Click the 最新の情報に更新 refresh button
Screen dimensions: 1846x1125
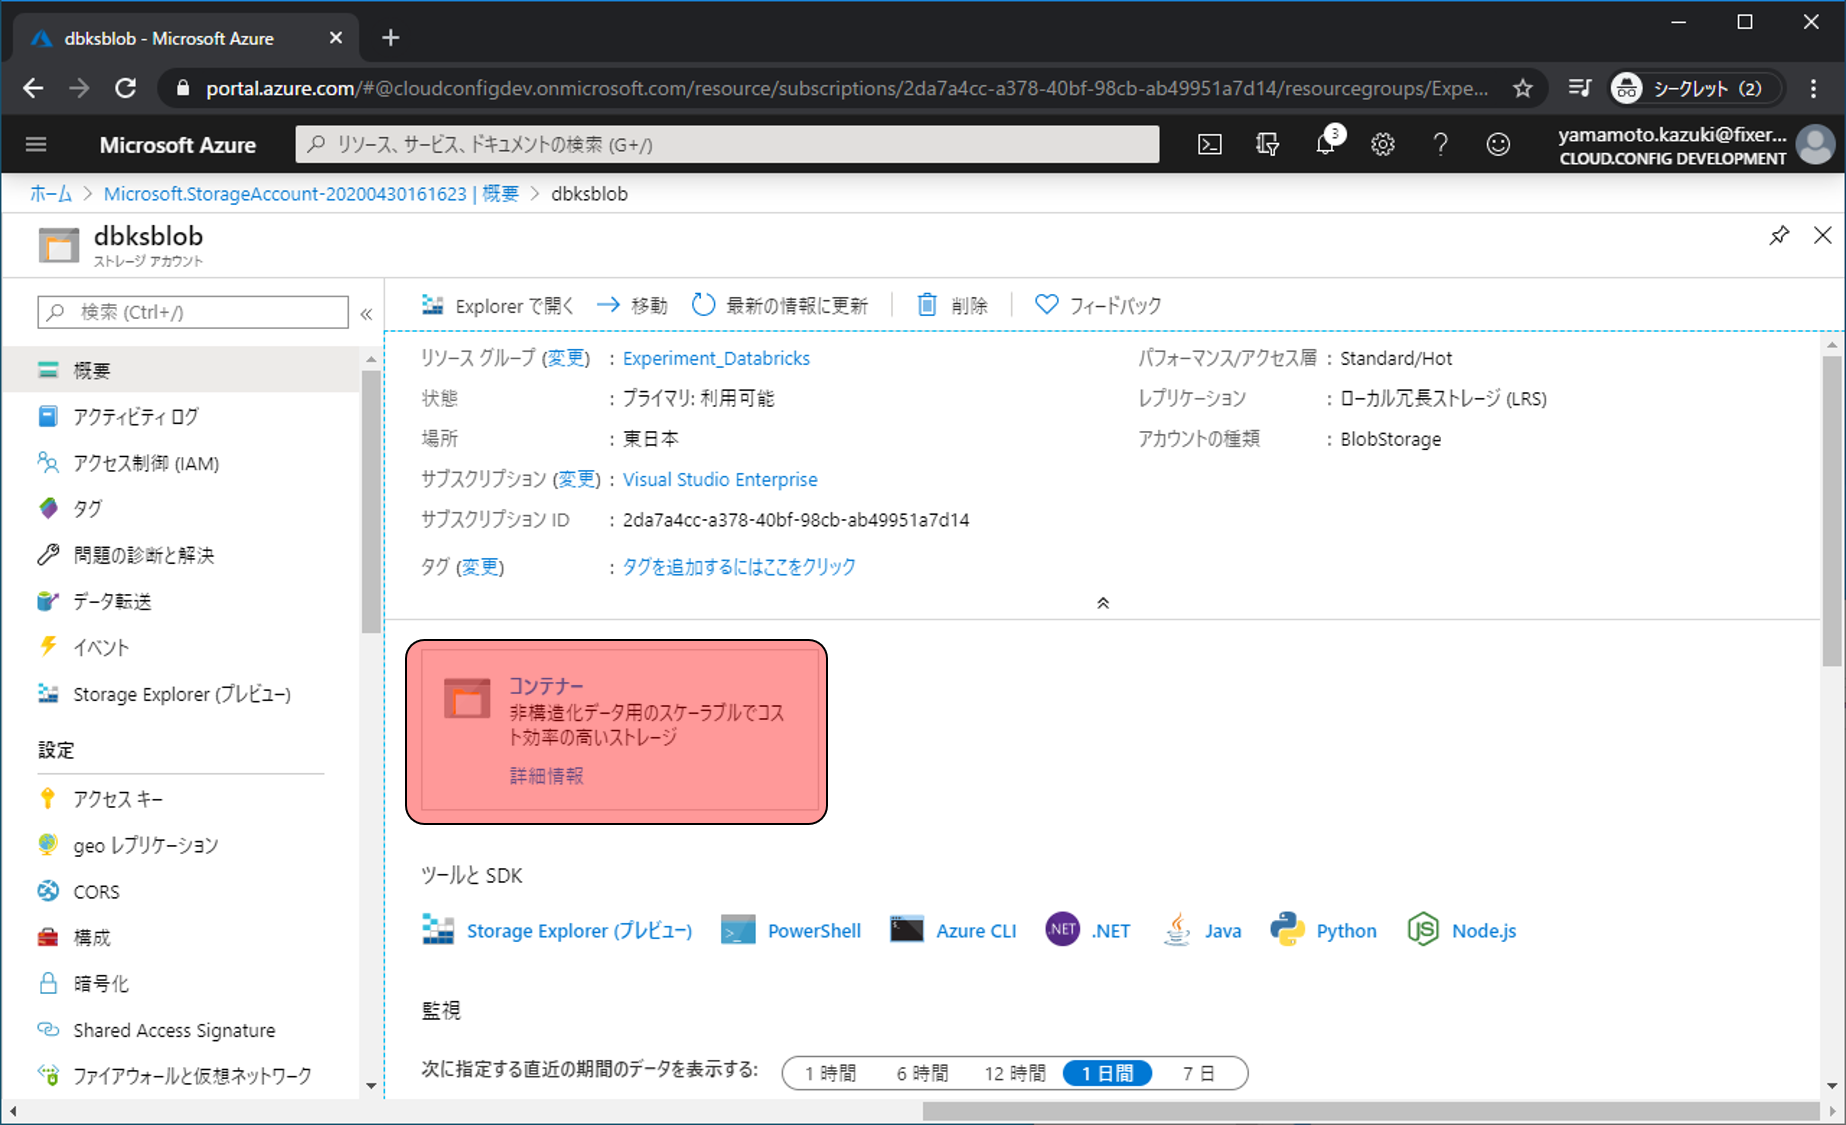tap(781, 305)
